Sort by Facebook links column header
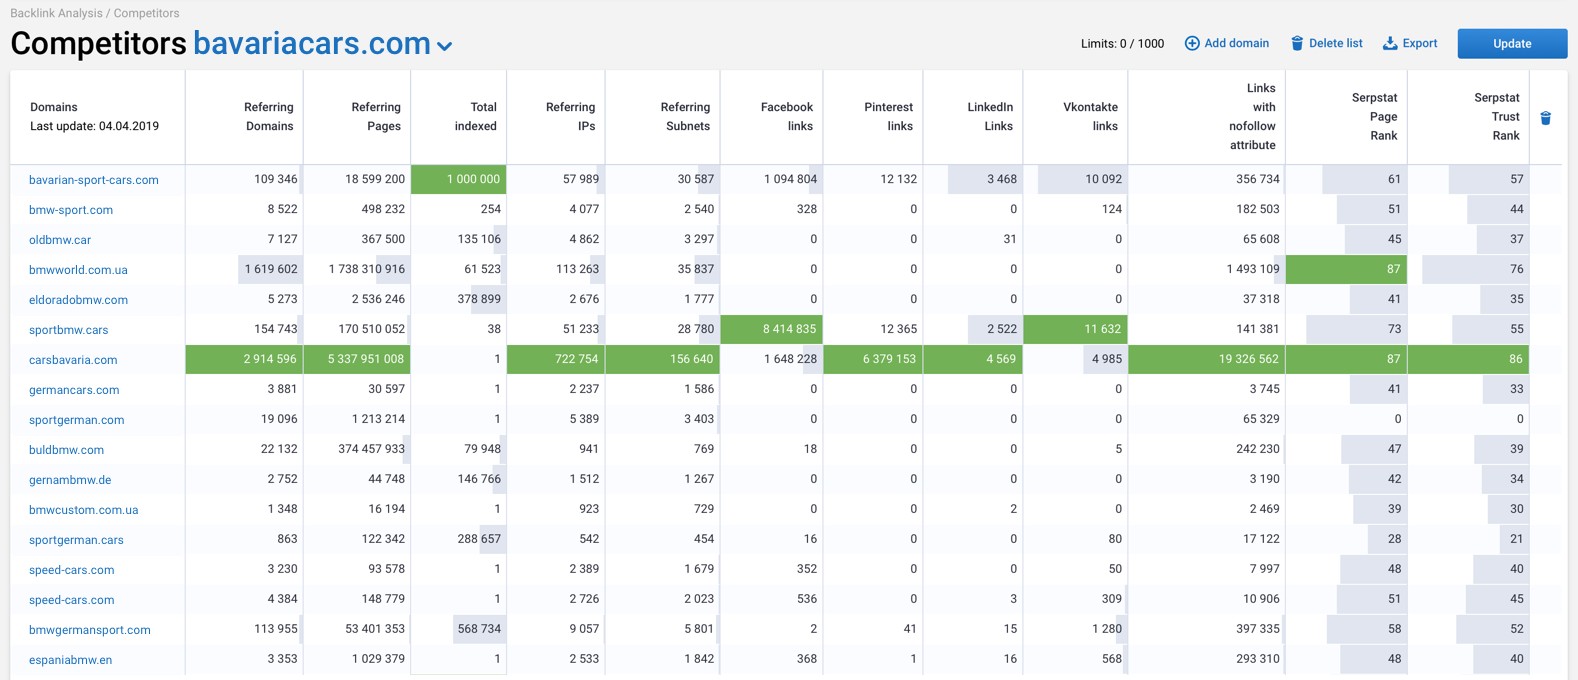 [787, 116]
